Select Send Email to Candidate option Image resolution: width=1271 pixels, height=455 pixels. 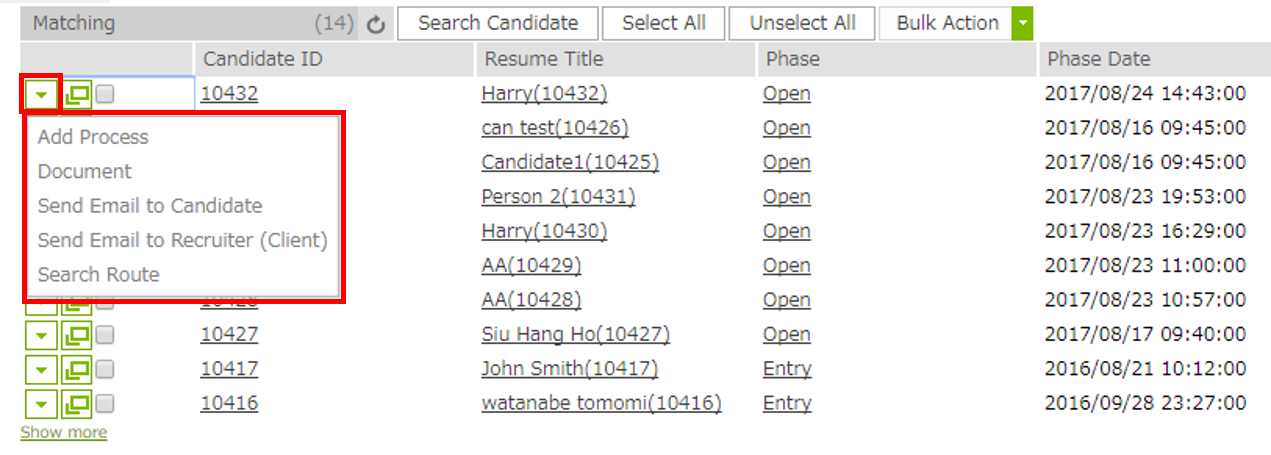click(x=150, y=206)
